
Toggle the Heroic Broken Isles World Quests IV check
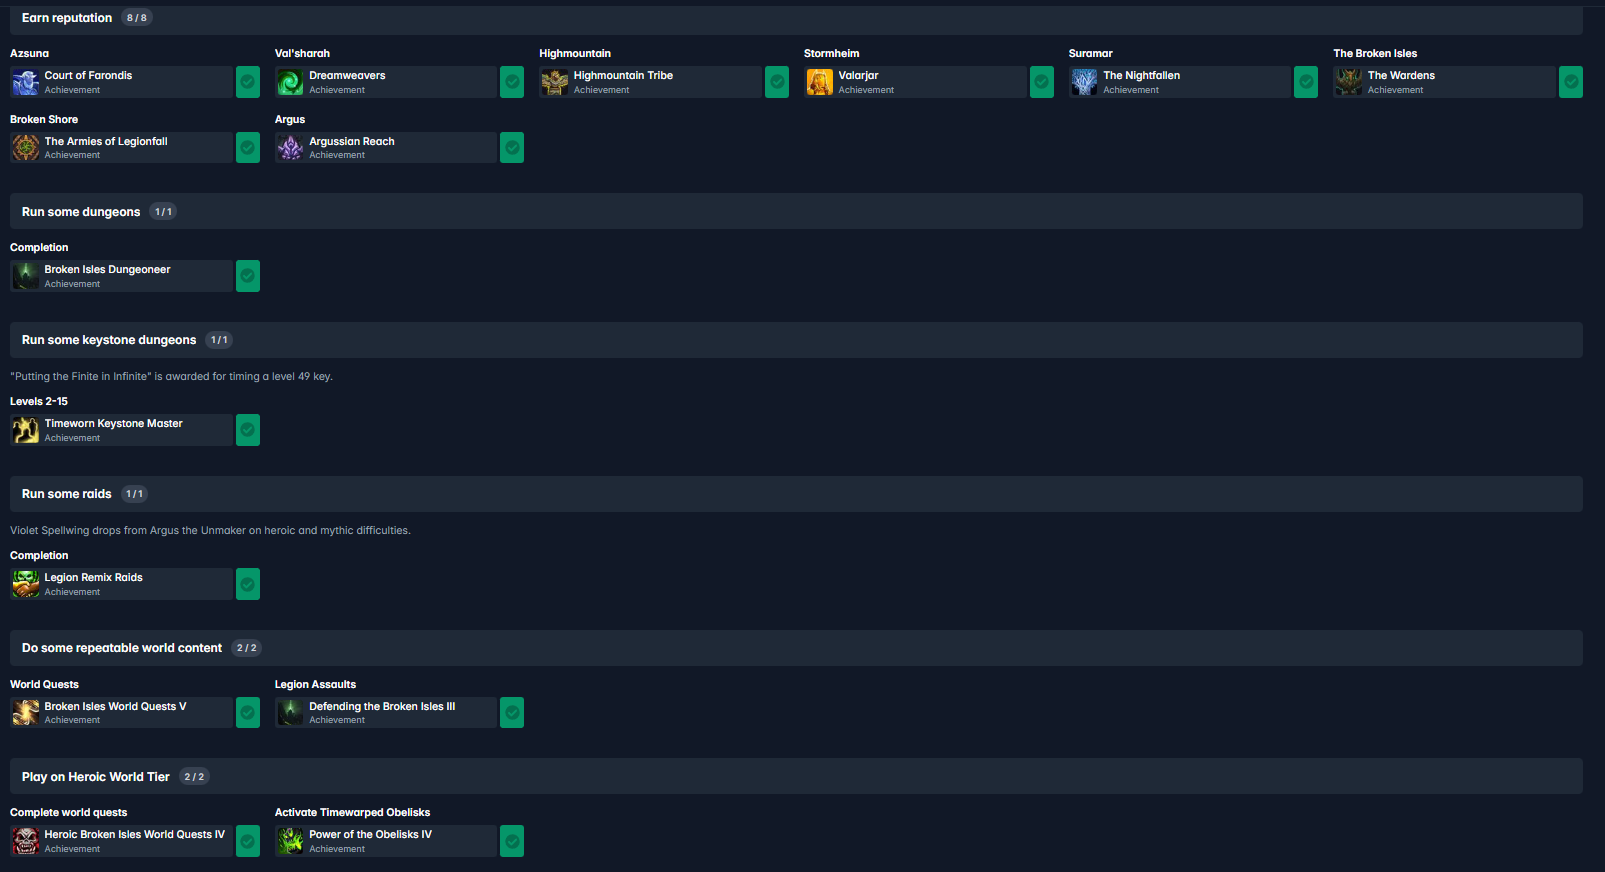pyautogui.click(x=248, y=841)
